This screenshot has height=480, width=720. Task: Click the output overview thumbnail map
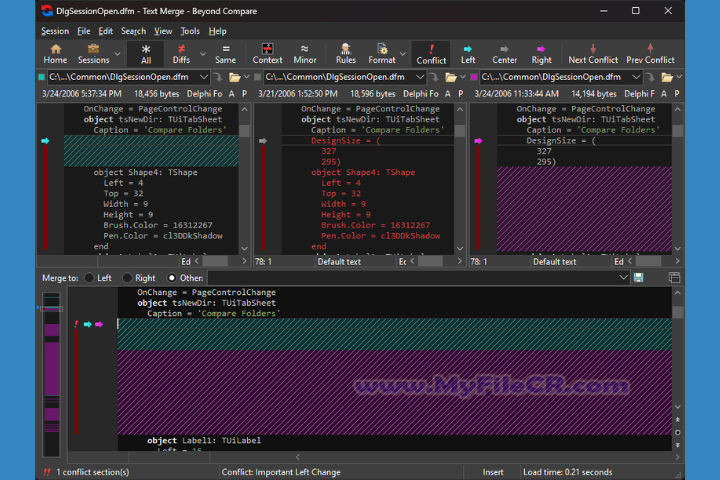(x=51, y=374)
